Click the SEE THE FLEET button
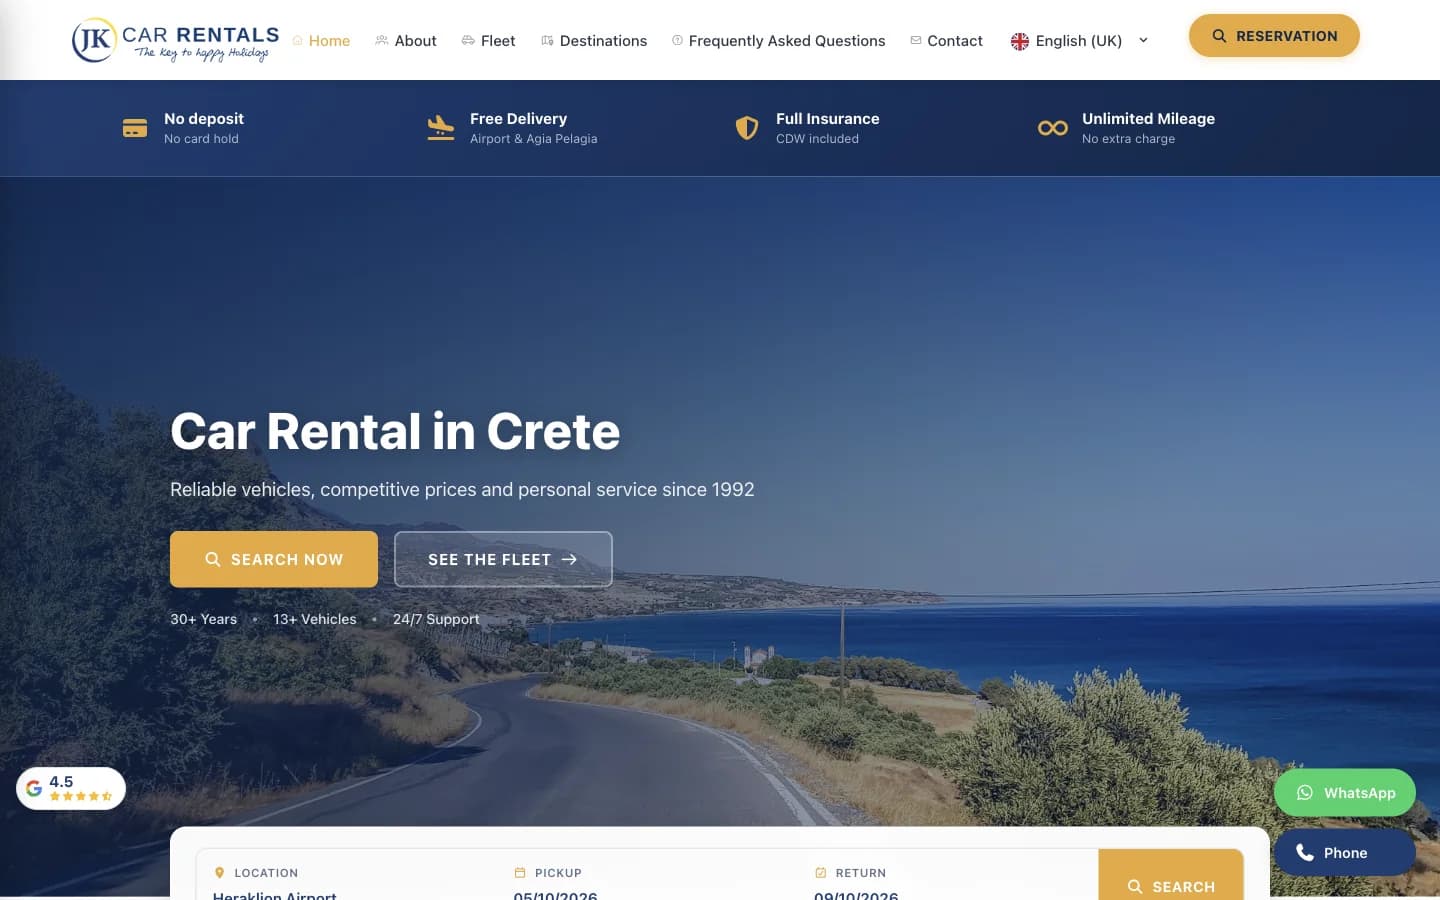Image resolution: width=1440 pixels, height=900 pixels. pos(503,559)
